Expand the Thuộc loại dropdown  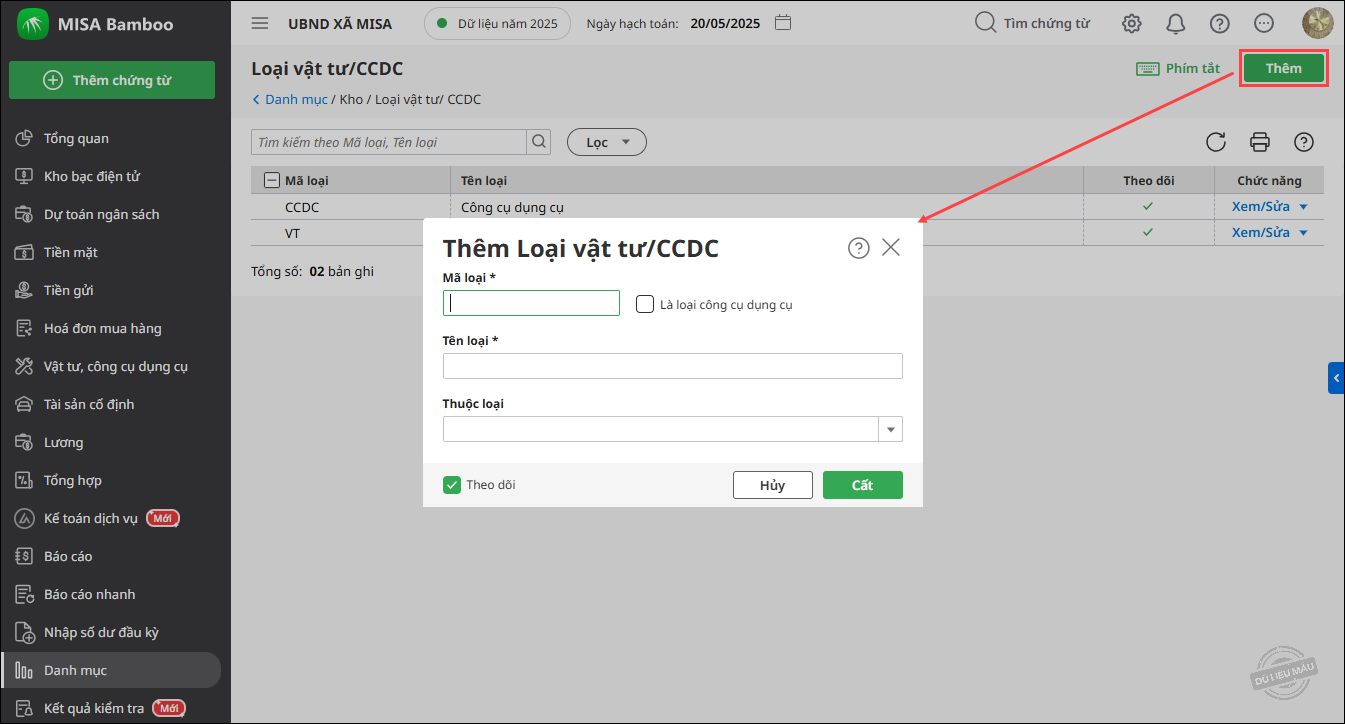[890, 429]
